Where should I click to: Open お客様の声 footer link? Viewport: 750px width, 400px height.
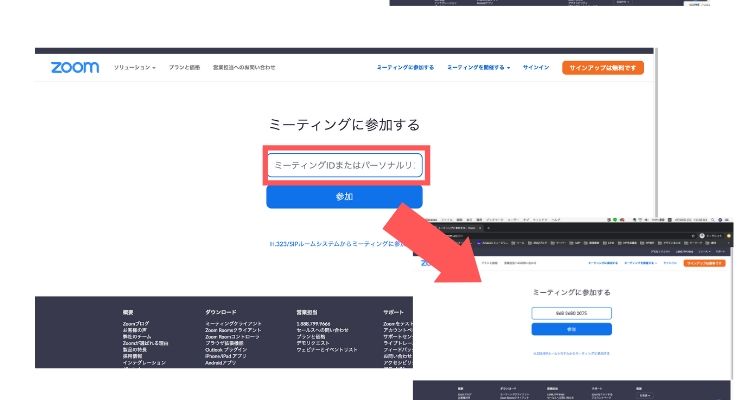(134, 330)
